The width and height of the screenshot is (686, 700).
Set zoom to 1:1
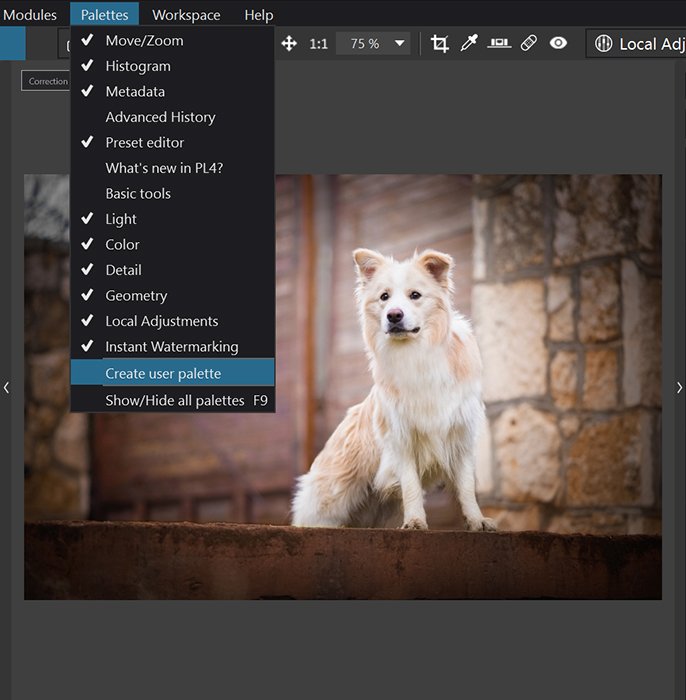pos(318,44)
